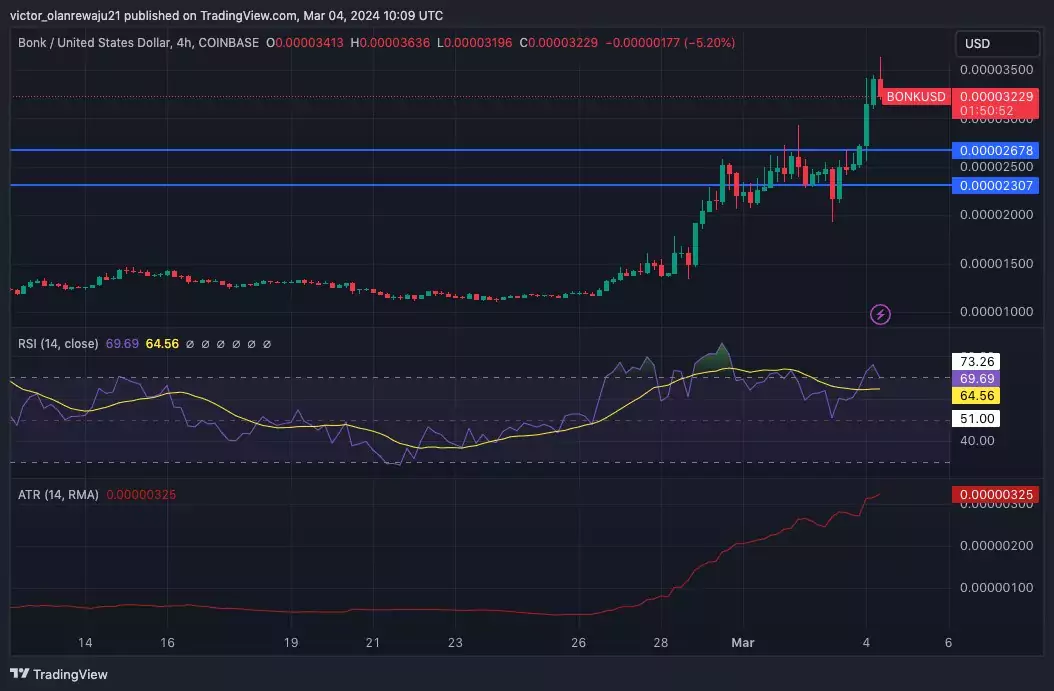Click the ATR 0.00000325 red value label
Viewport: 1054px width, 691px height.
(x=996, y=495)
